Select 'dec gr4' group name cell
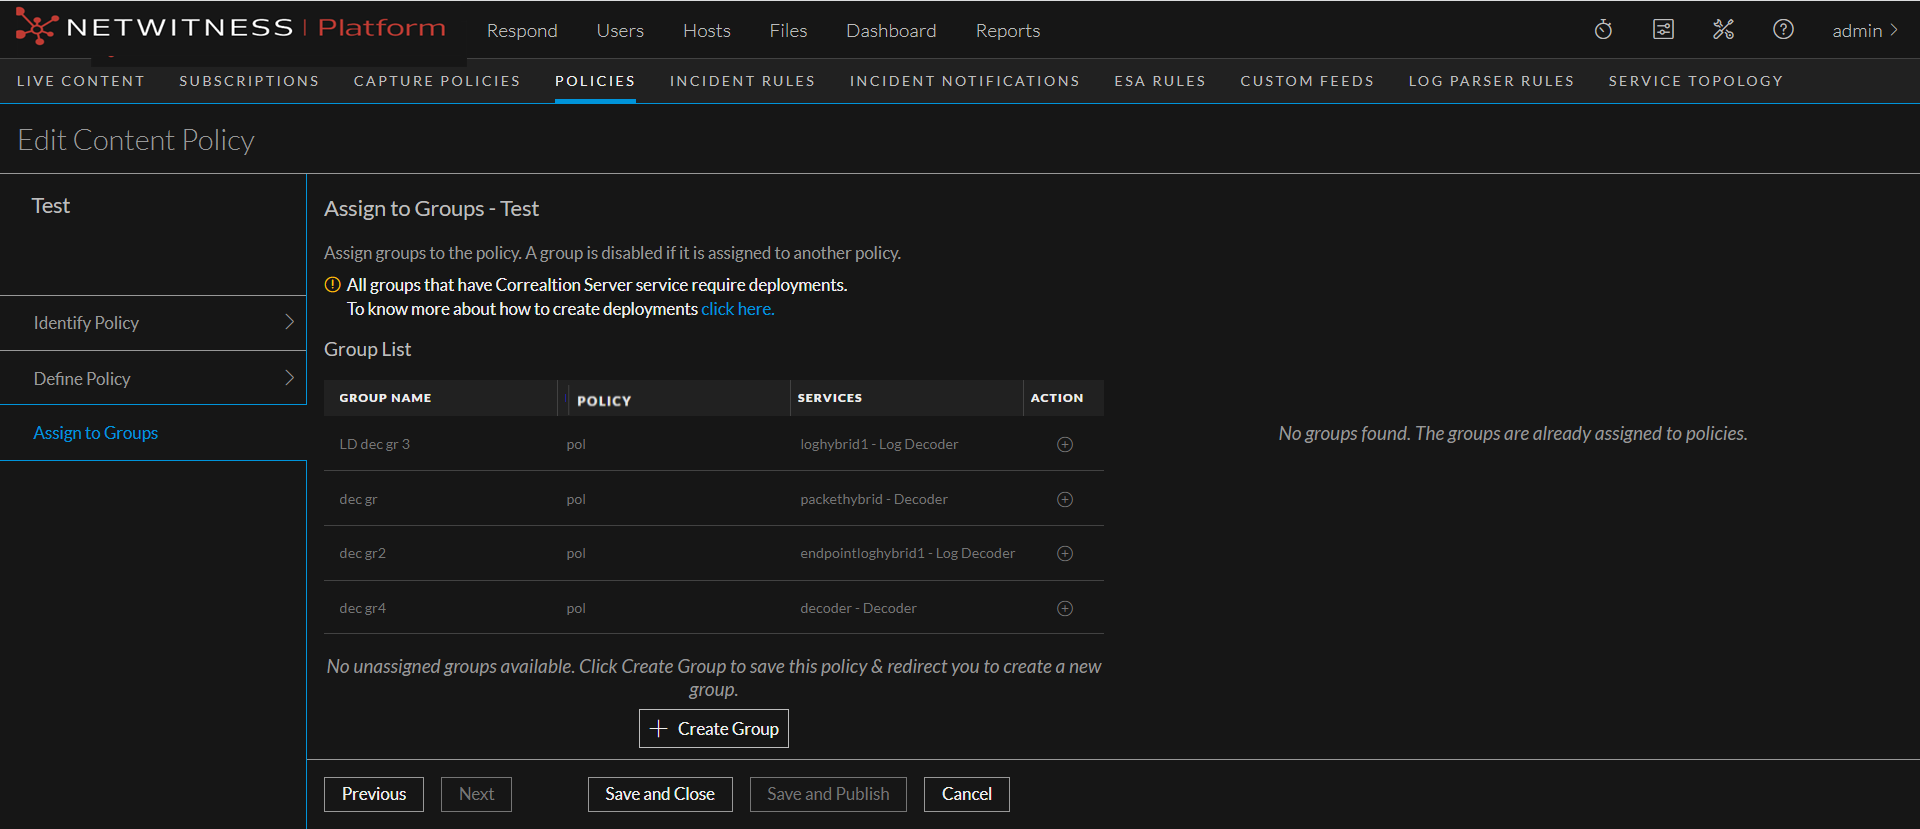The width and height of the screenshot is (1920, 829). [x=362, y=608]
